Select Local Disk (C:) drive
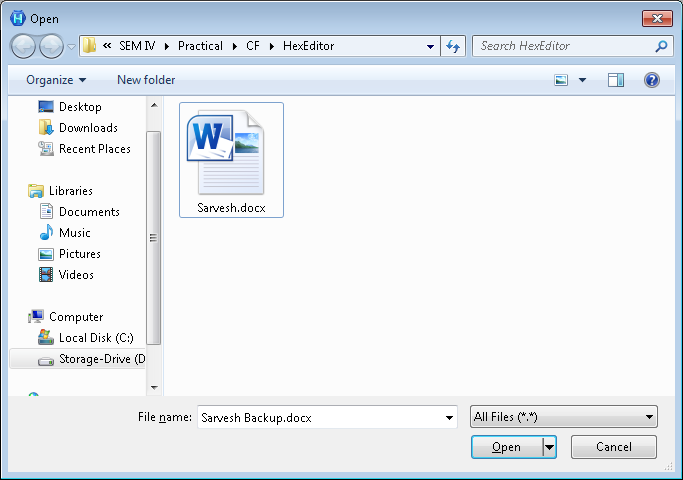The image size is (683, 480). (95, 338)
